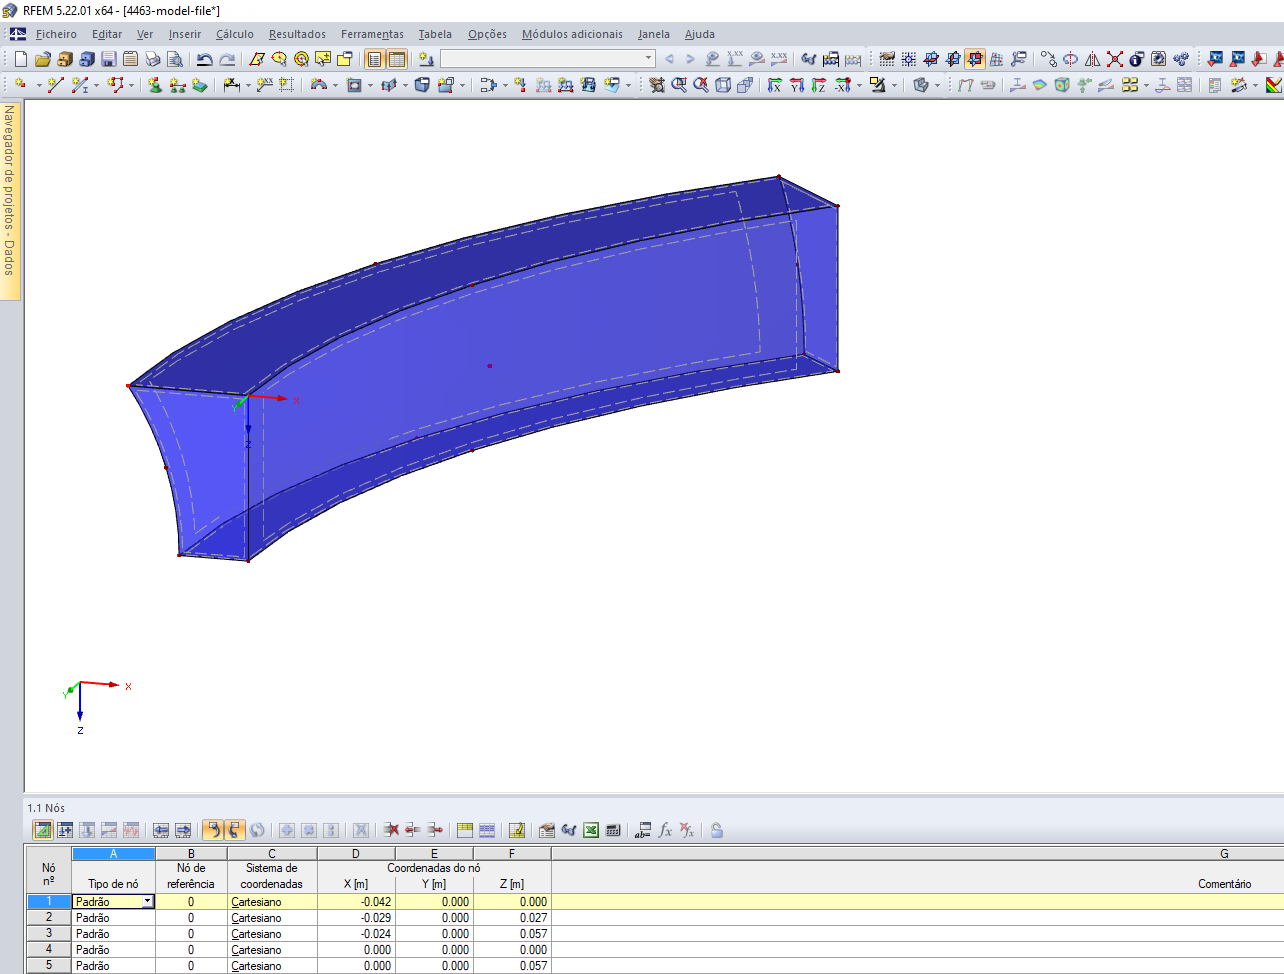1284x974 pixels.
Task: Open the Ajuda menu
Action: coord(700,34)
